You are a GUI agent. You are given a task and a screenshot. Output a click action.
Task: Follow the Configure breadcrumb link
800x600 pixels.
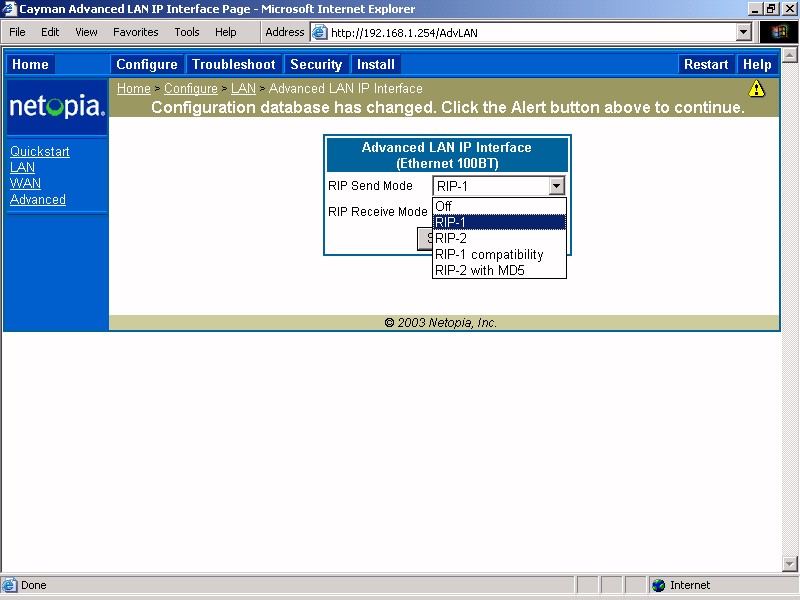coord(191,89)
